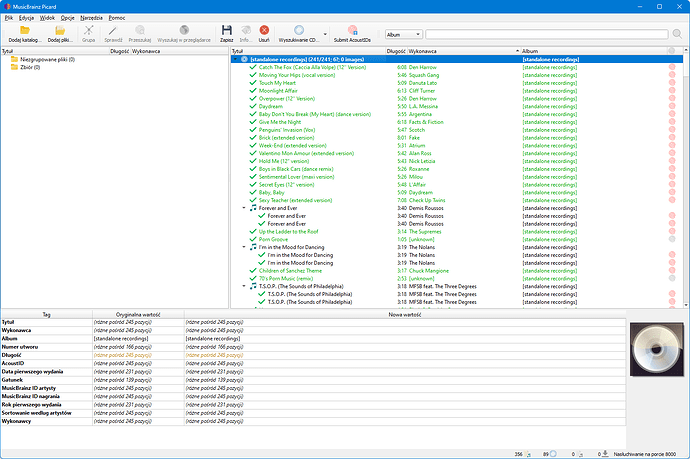The image size is (690, 459).
Task: Click the Sprawdź lookup icon
Action: click(113, 30)
